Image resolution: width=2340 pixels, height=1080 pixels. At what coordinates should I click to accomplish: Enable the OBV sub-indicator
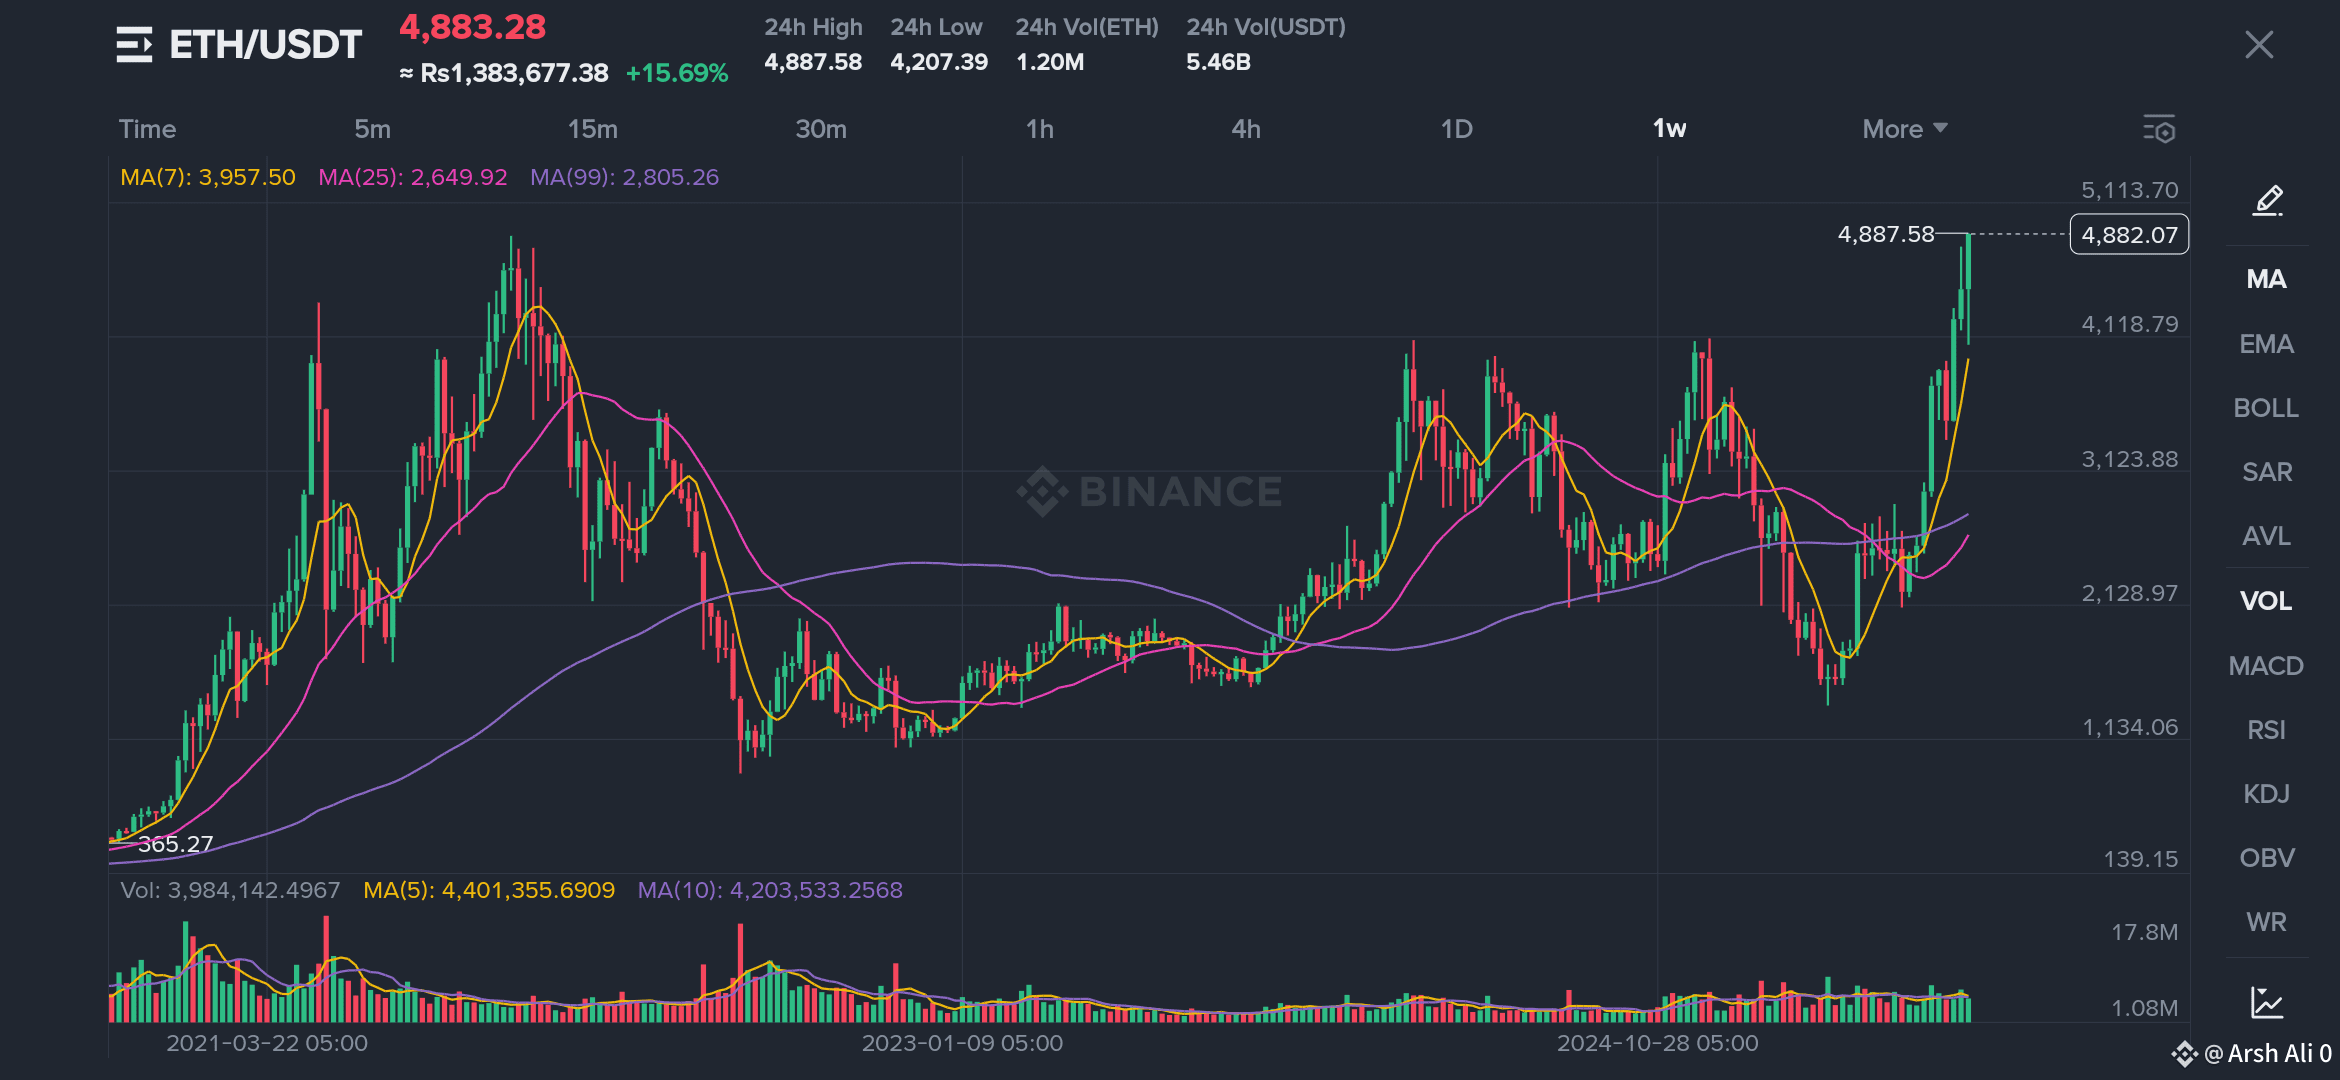pyautogui.click(x=2266, y=858)
